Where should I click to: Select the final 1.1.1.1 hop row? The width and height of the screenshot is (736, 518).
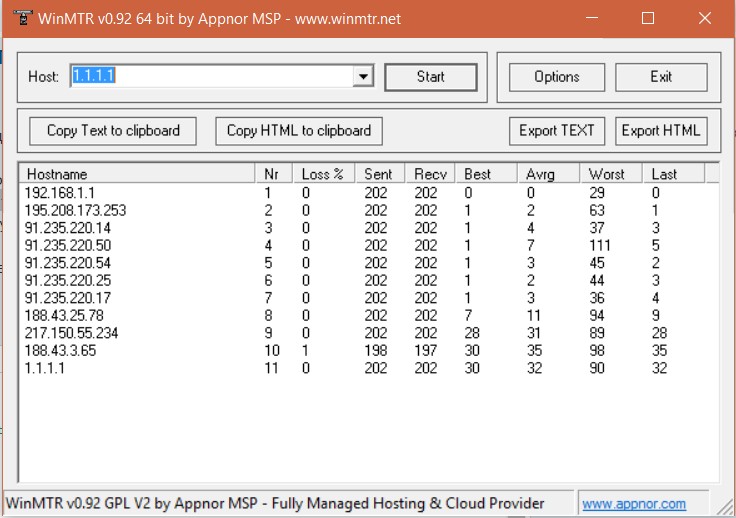click(x=45, y=368)
